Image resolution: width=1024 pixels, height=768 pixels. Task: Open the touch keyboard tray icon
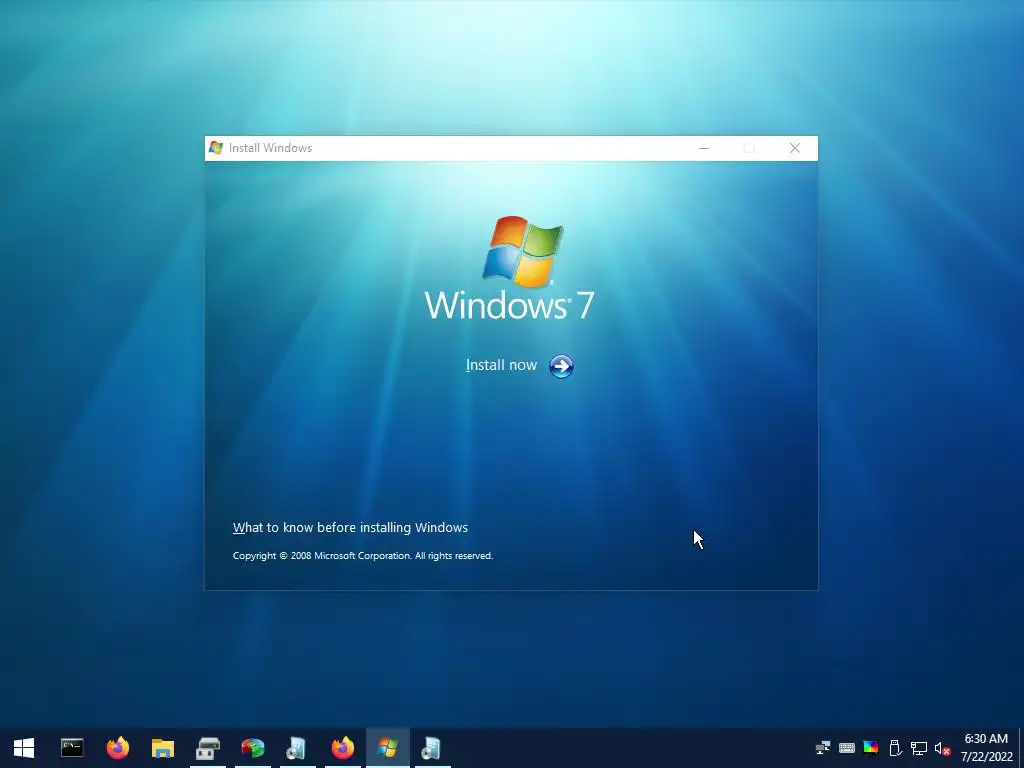click(x=847, y=748)
